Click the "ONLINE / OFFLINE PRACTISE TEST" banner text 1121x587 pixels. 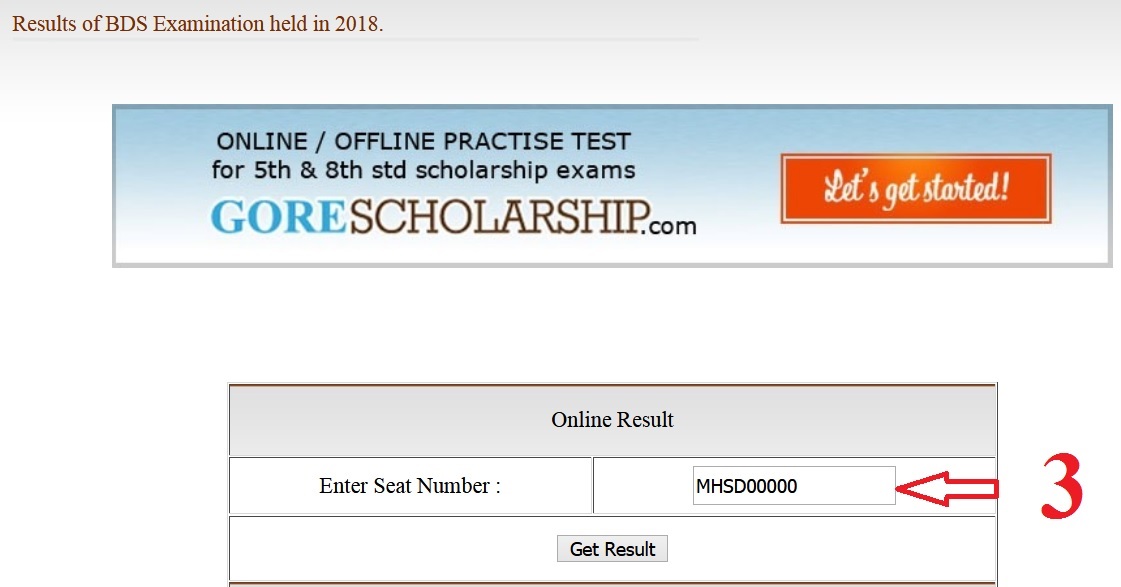[423, 140]
